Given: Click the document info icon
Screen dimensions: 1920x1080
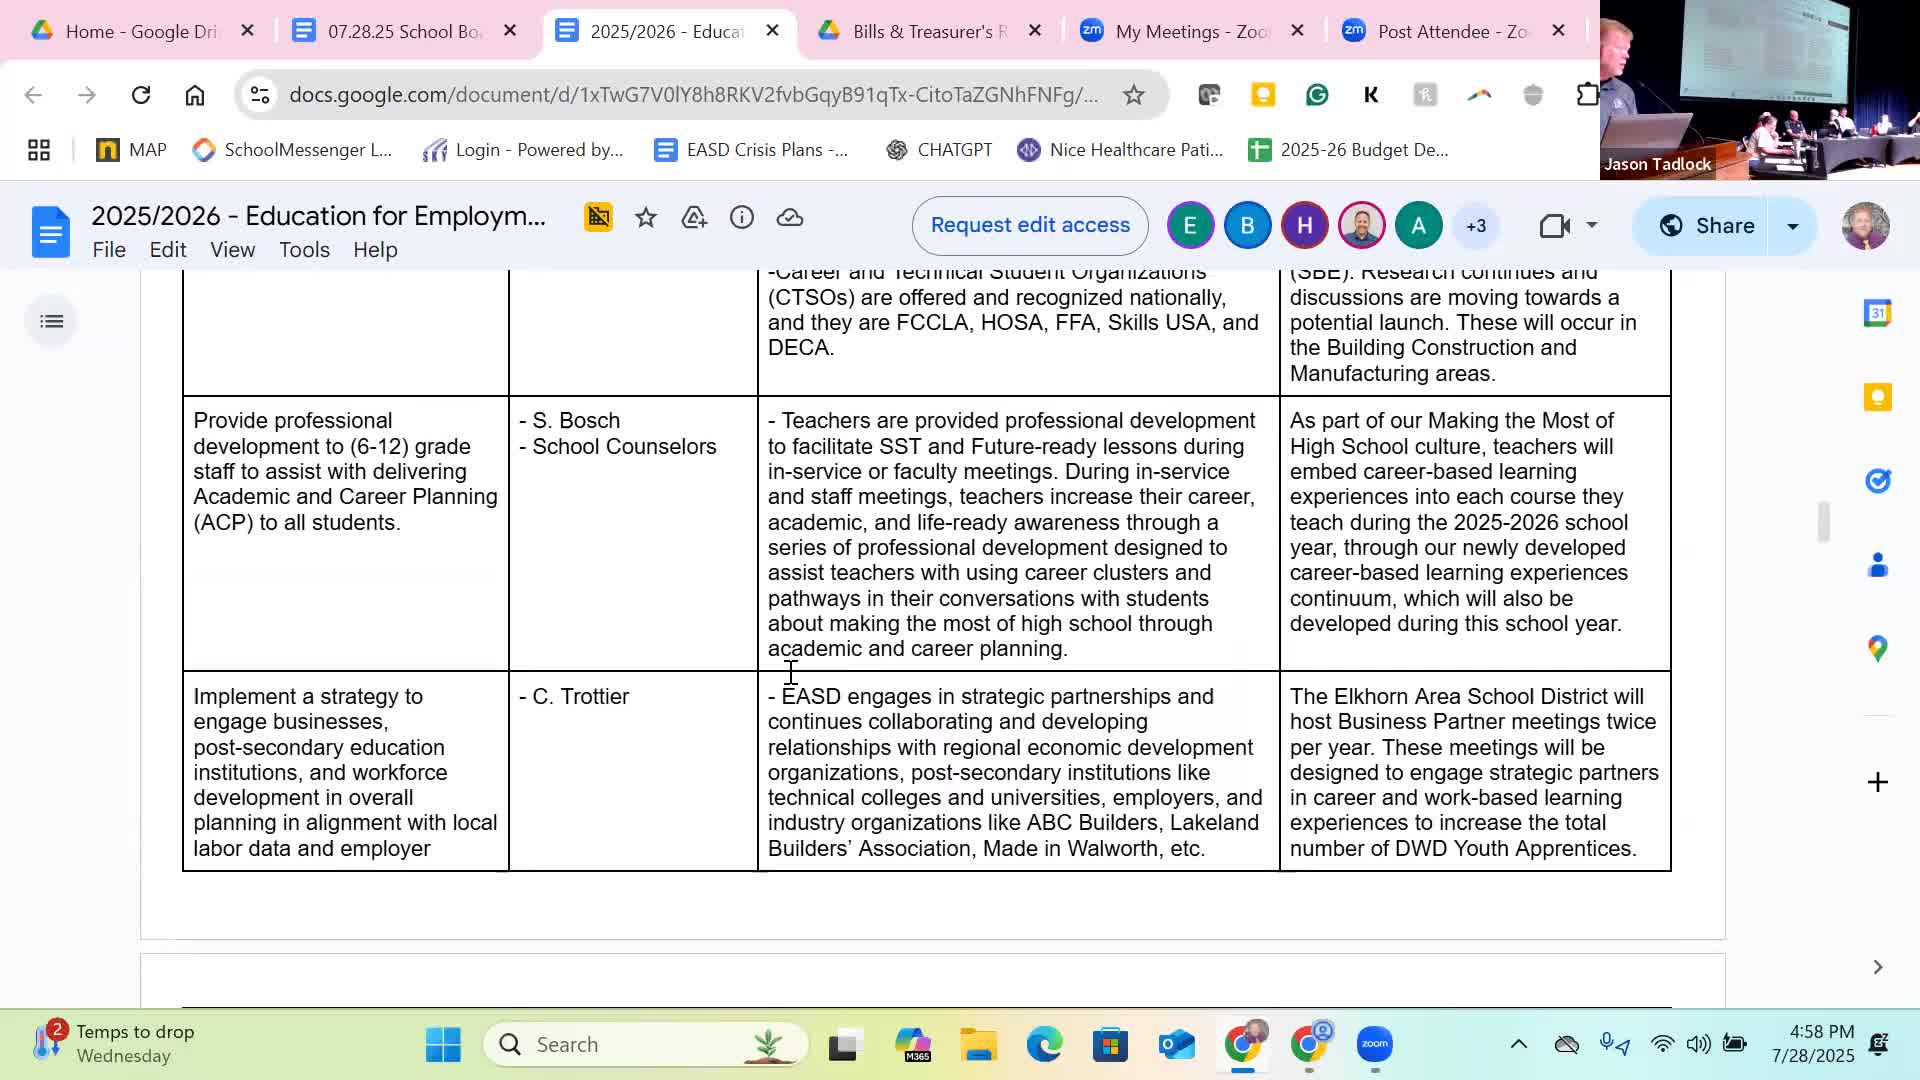Looking at the screenshot, I should click(742, 218).
